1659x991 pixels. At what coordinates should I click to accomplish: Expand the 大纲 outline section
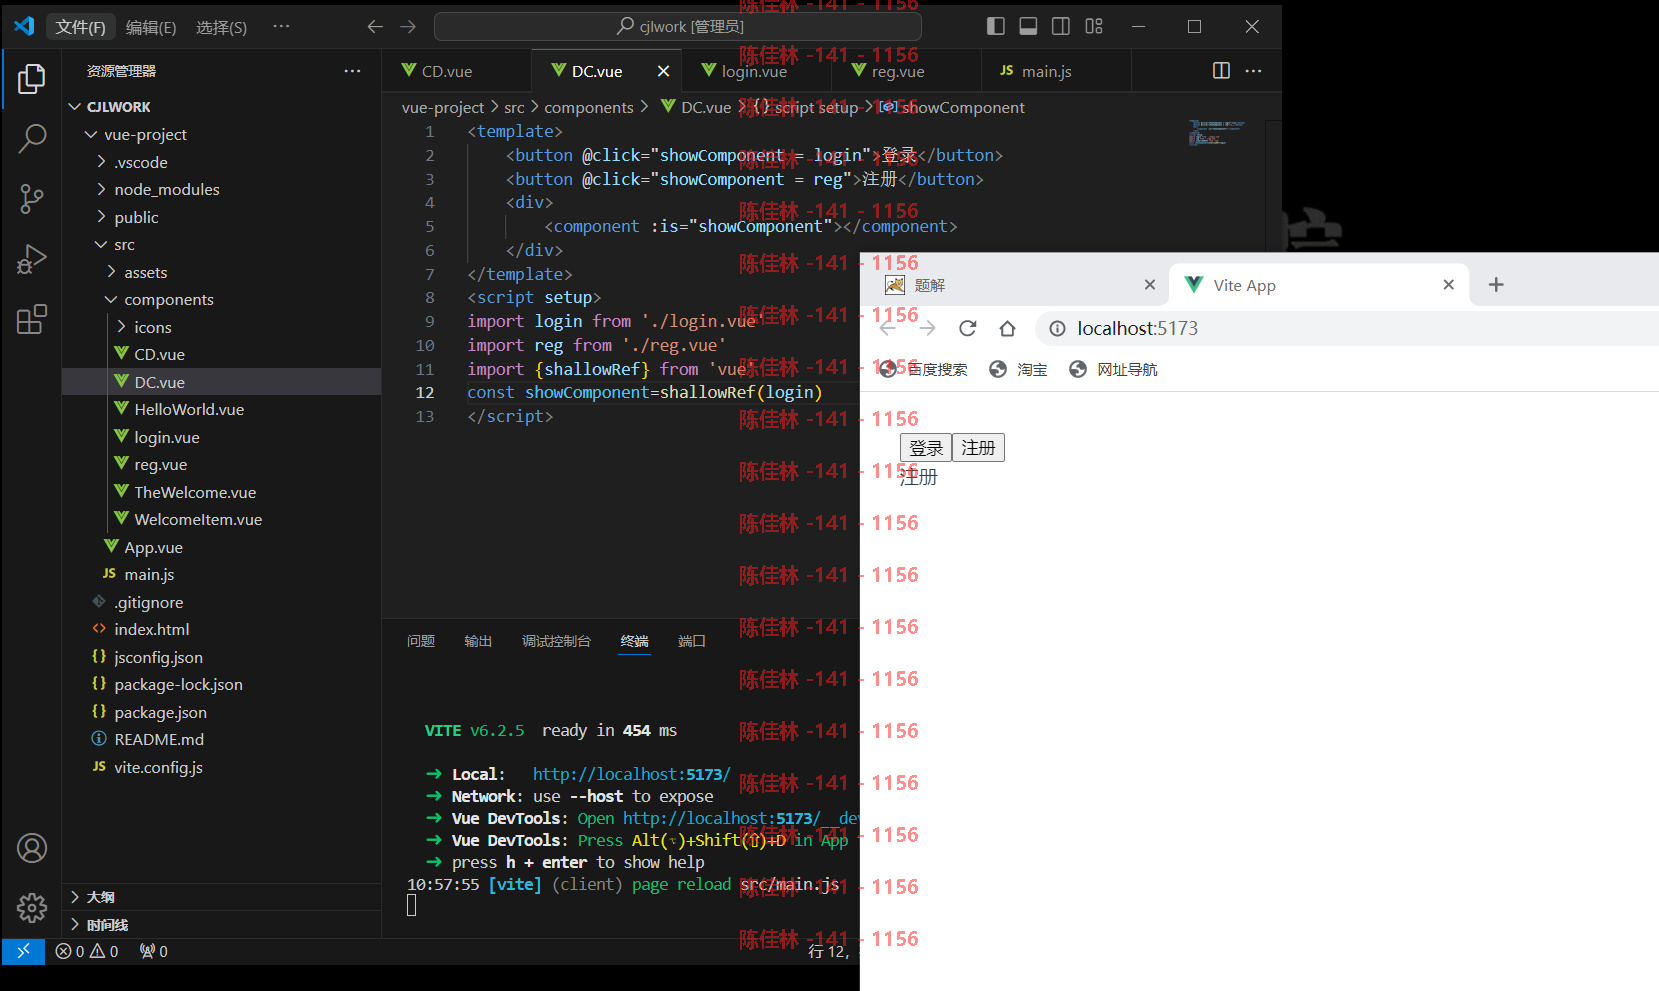click(220, 897)
